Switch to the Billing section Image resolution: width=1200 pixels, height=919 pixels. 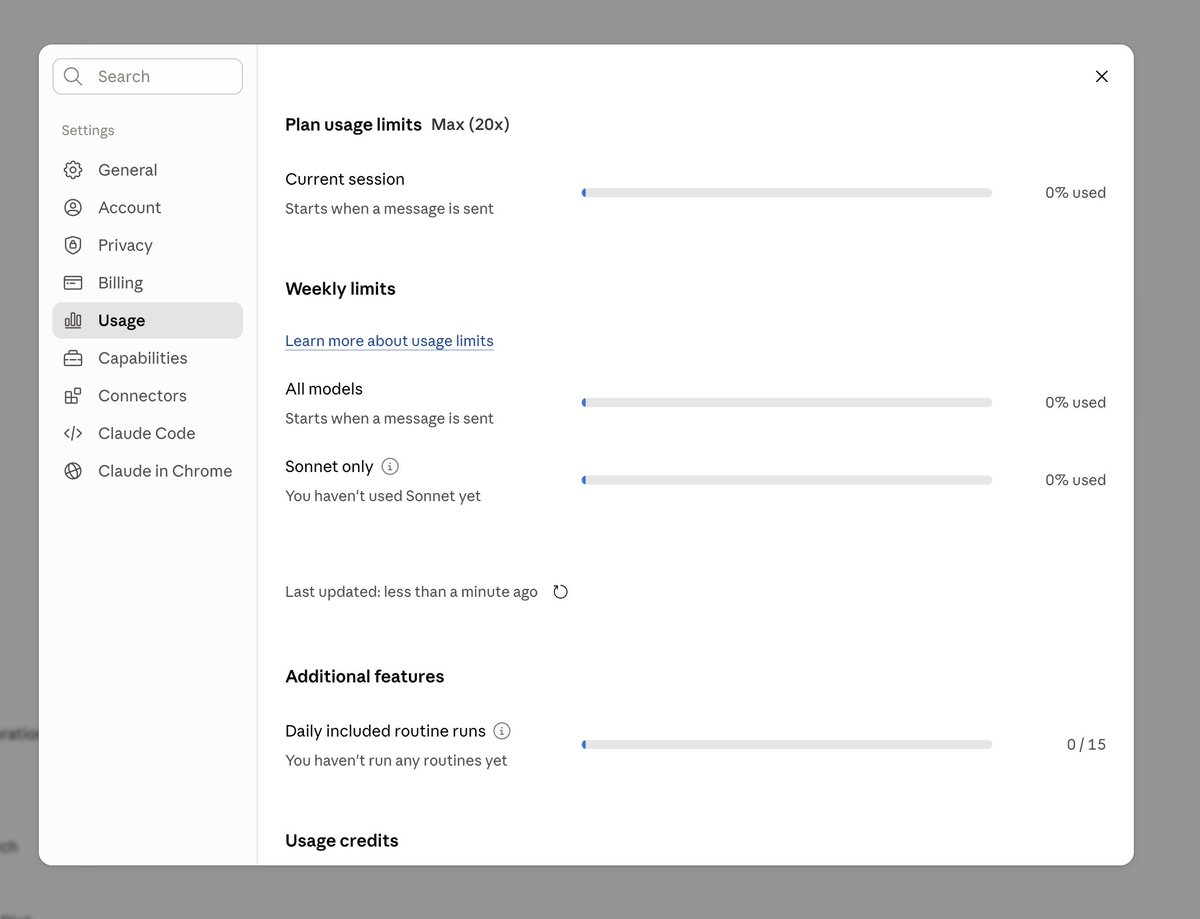[148, 283]
